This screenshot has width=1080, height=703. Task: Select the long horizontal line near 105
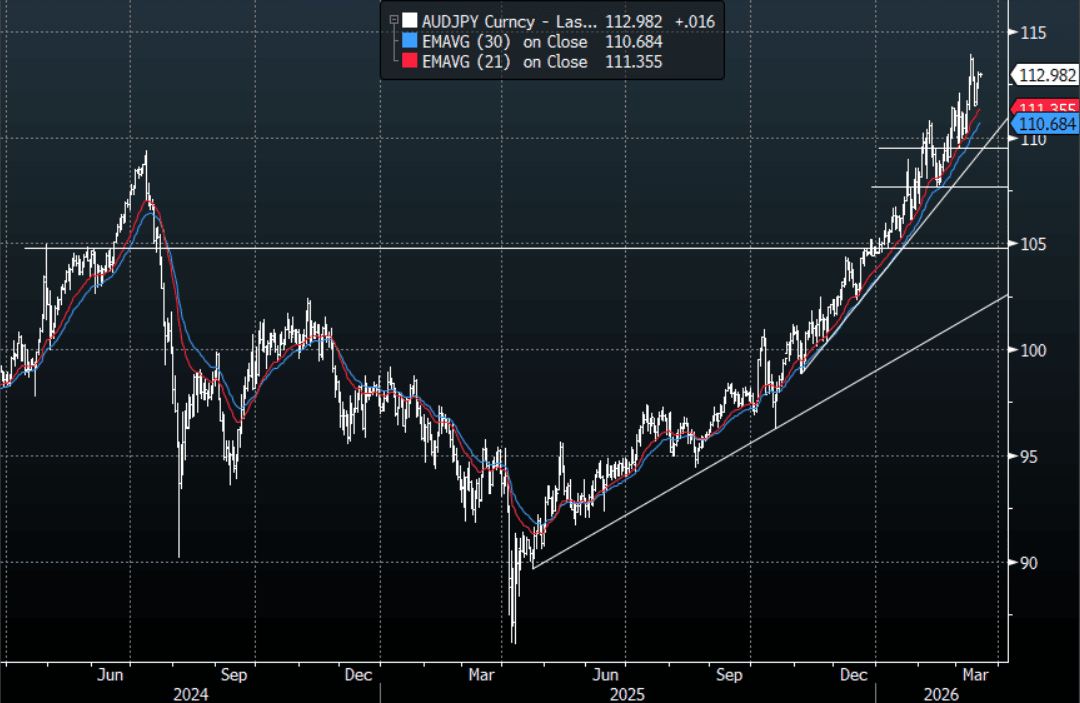[x=400, y=247]
